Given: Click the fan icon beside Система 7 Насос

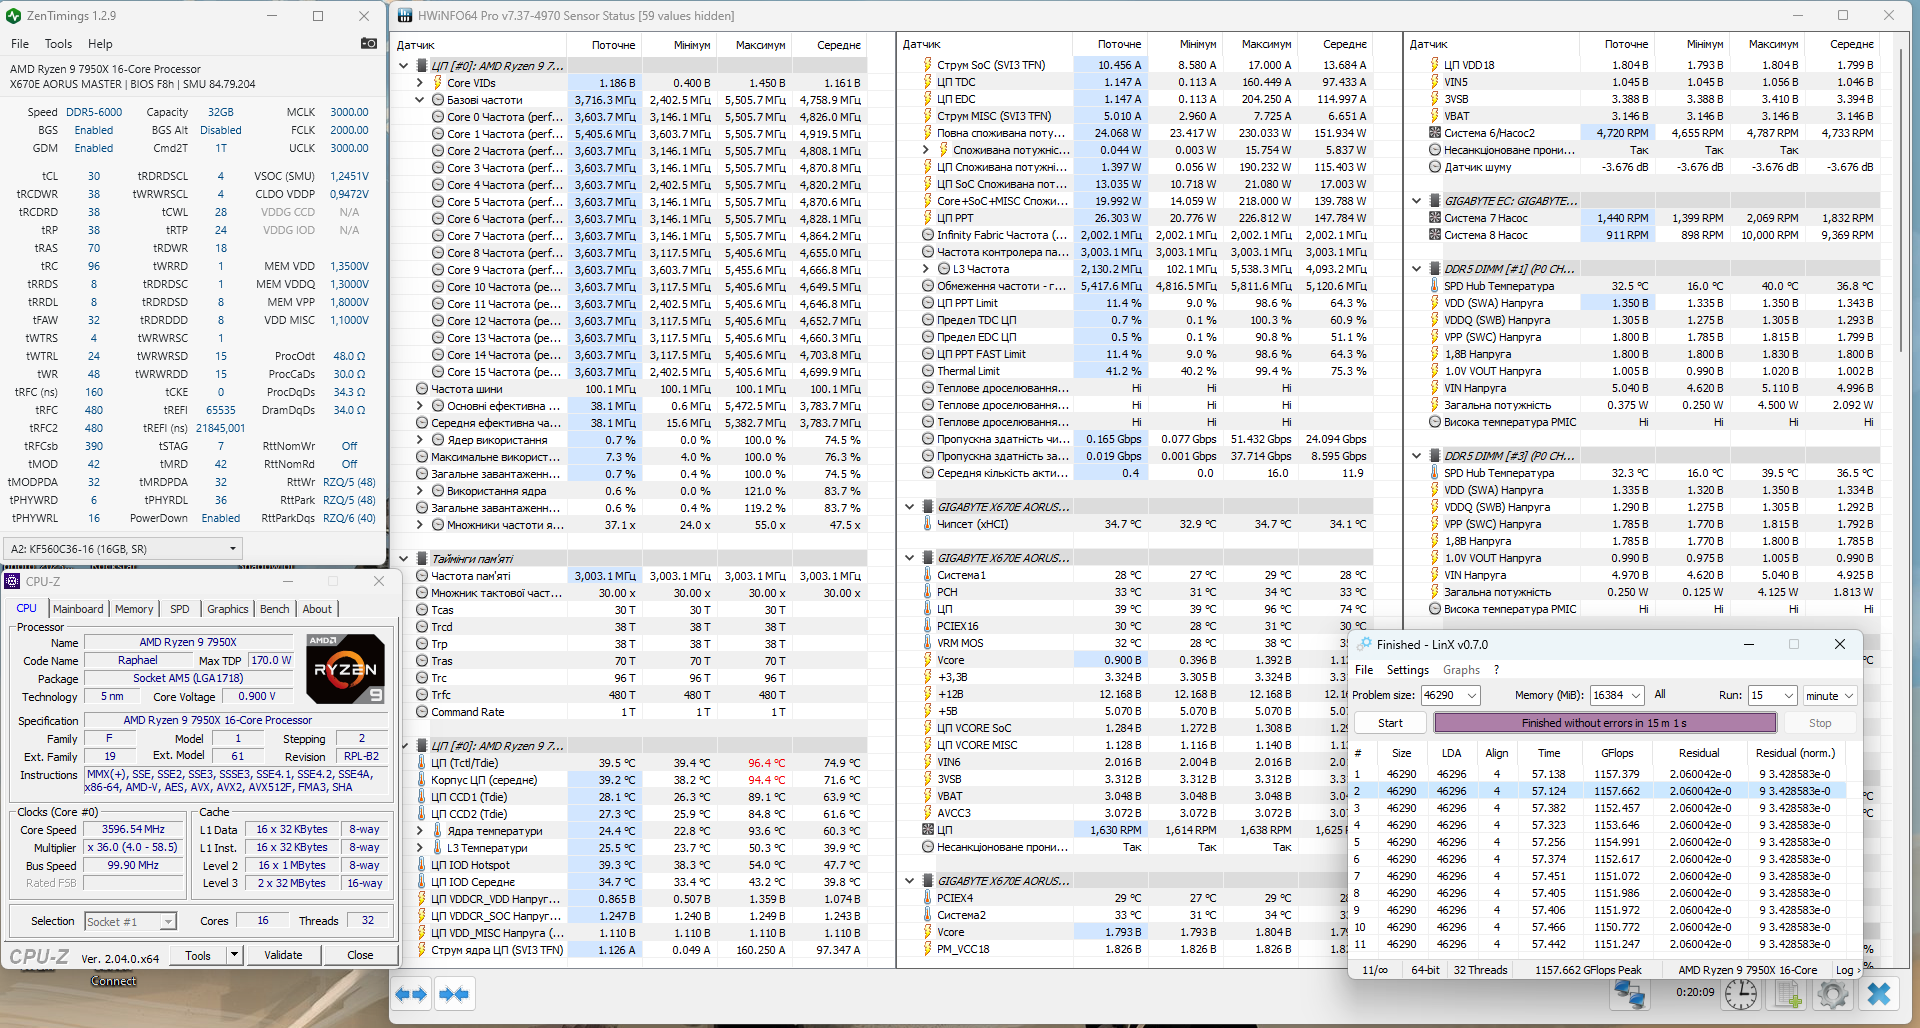Looking at the screenshot, I should (x=1435, y=218).
